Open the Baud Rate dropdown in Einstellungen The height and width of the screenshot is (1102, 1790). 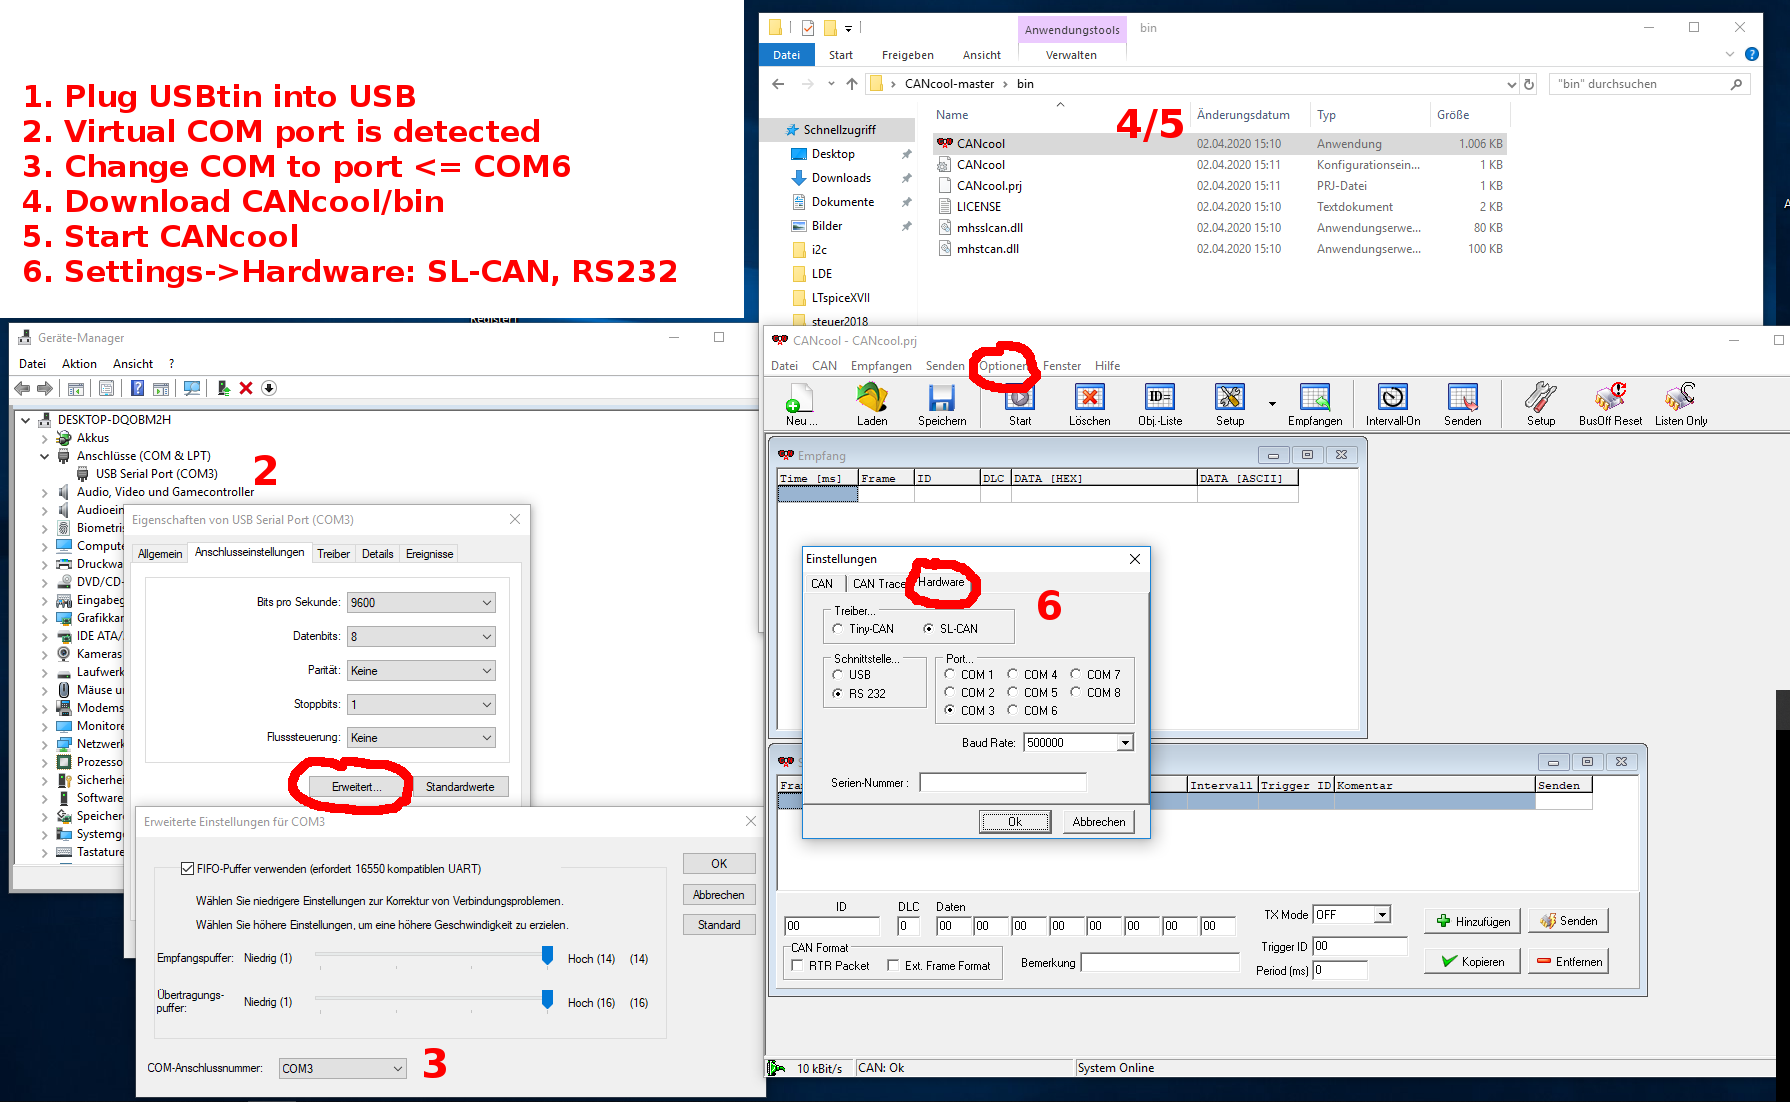[x=1125, y=743]
